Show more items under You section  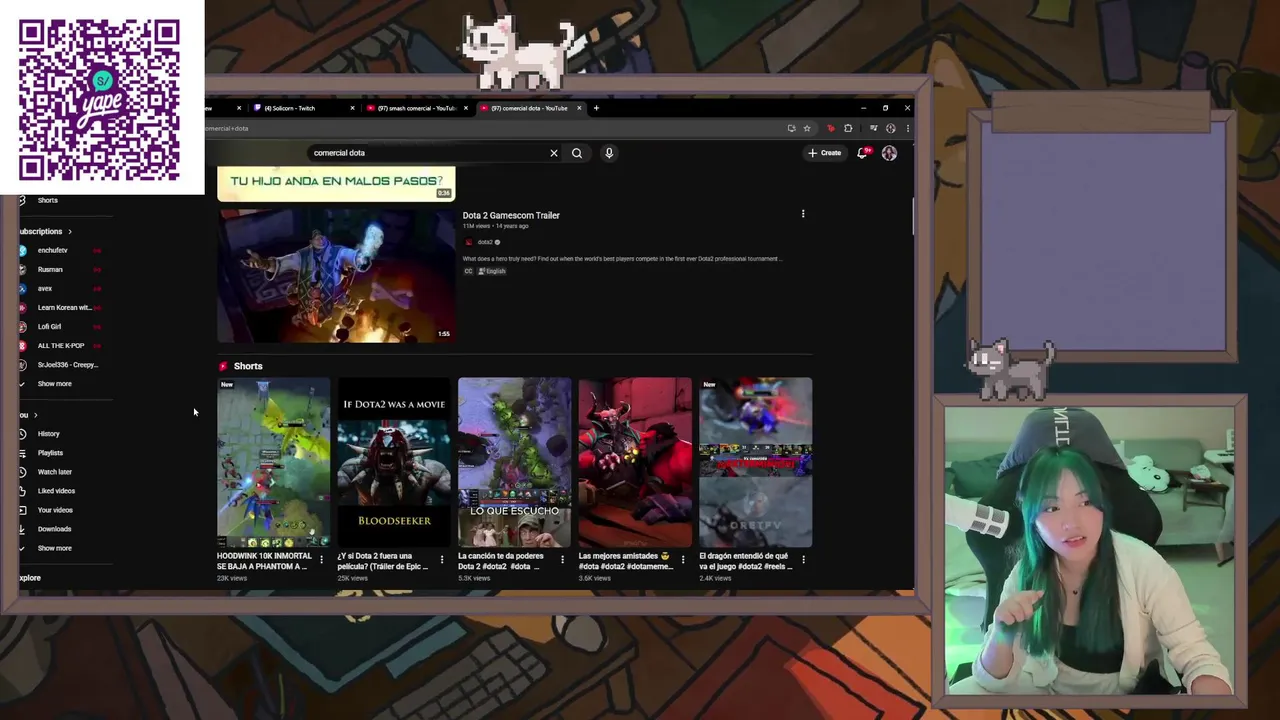[x=54, y=548]
